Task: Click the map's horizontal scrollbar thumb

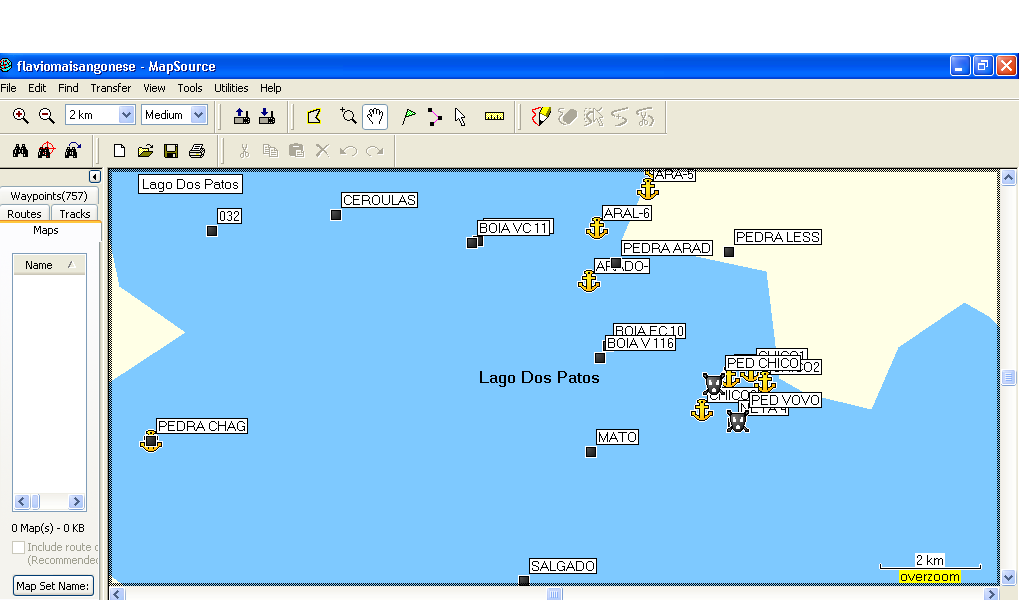Action: [x=554, y=594]
